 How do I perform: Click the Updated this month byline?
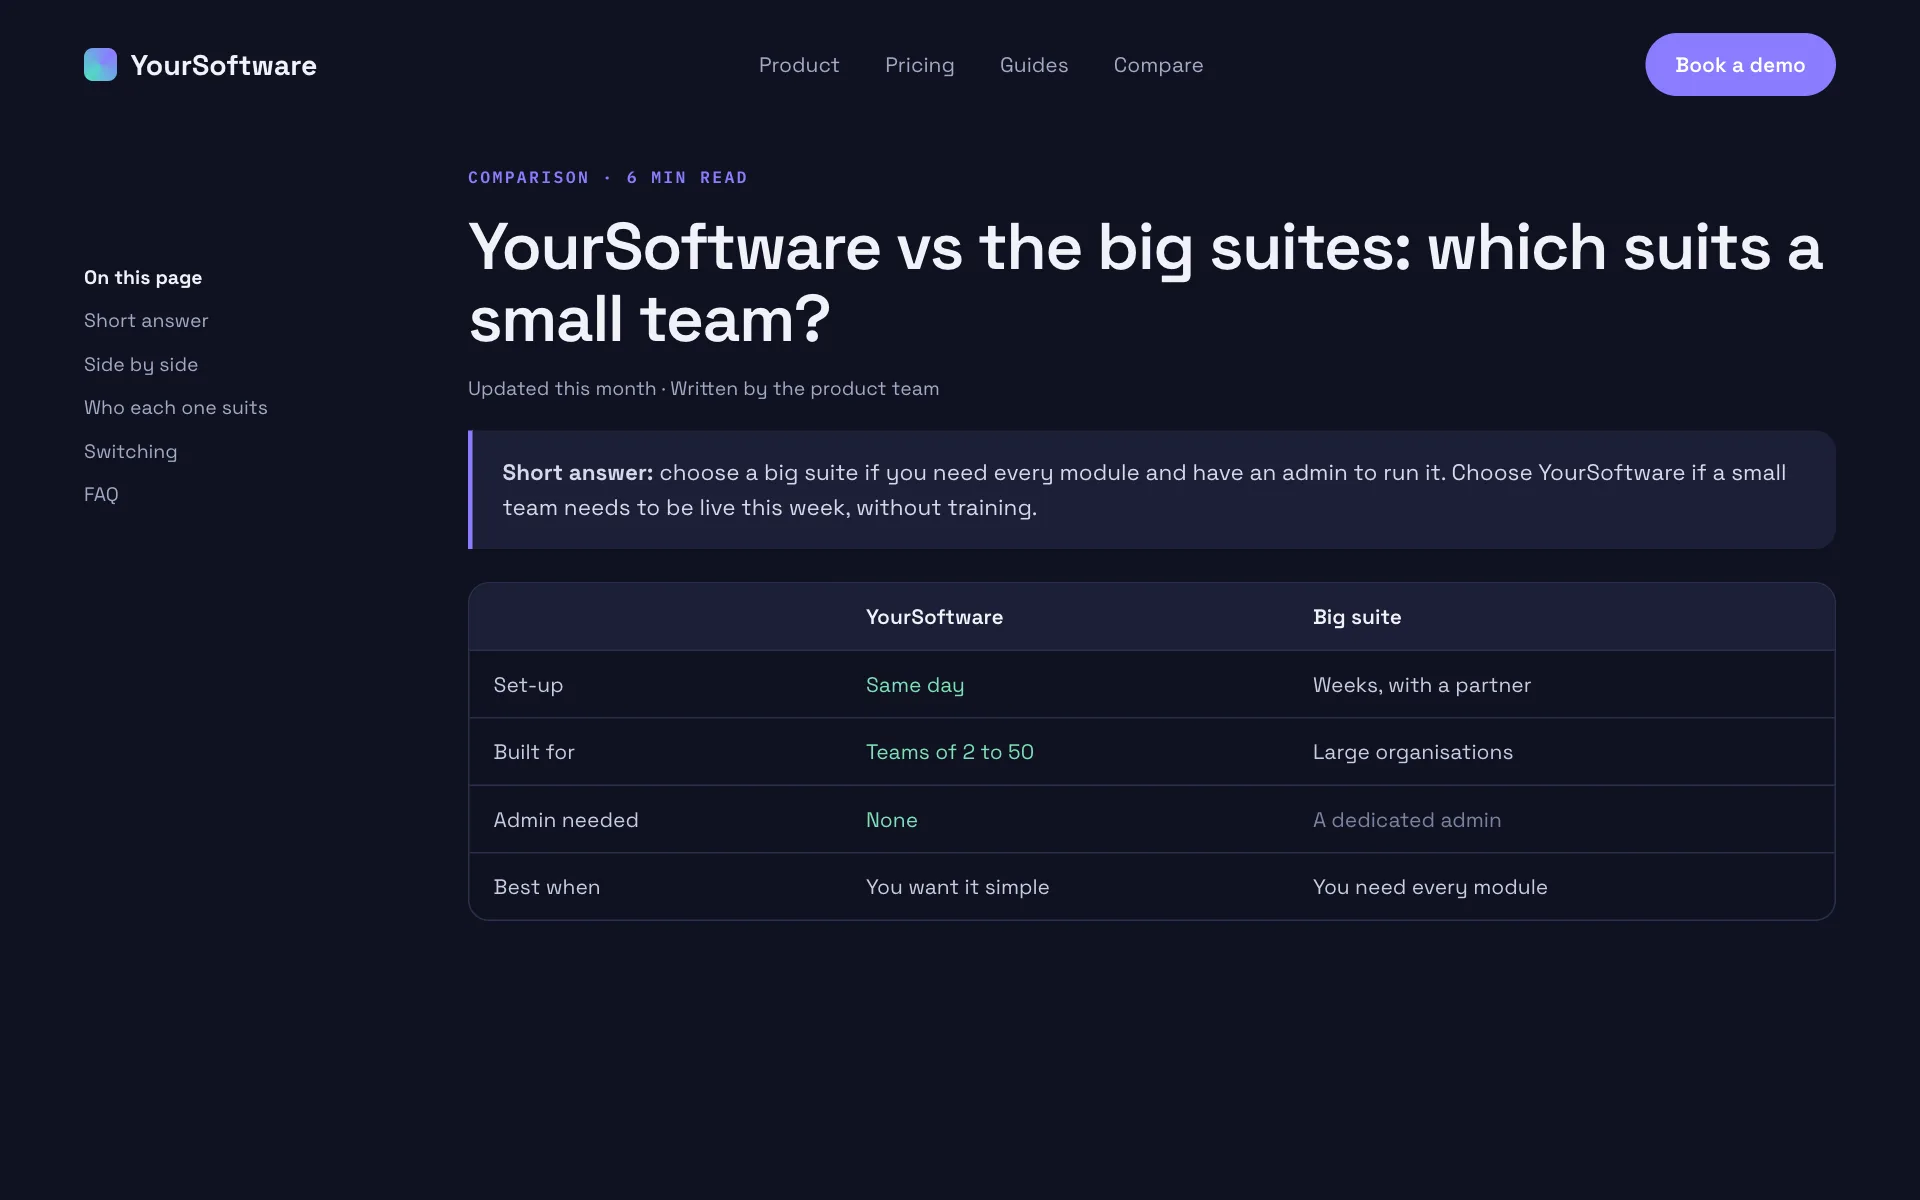(x=703, y=389)
